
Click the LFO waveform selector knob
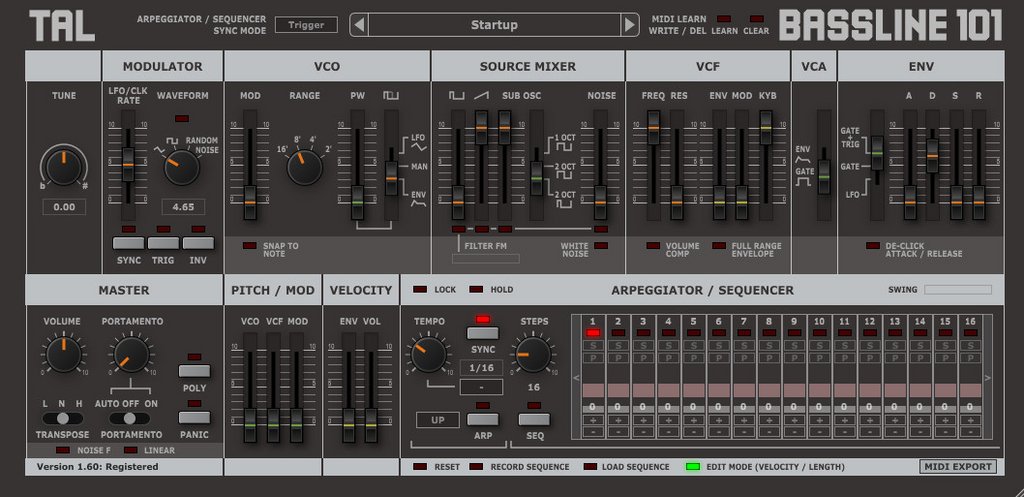(x=182, y=167)
